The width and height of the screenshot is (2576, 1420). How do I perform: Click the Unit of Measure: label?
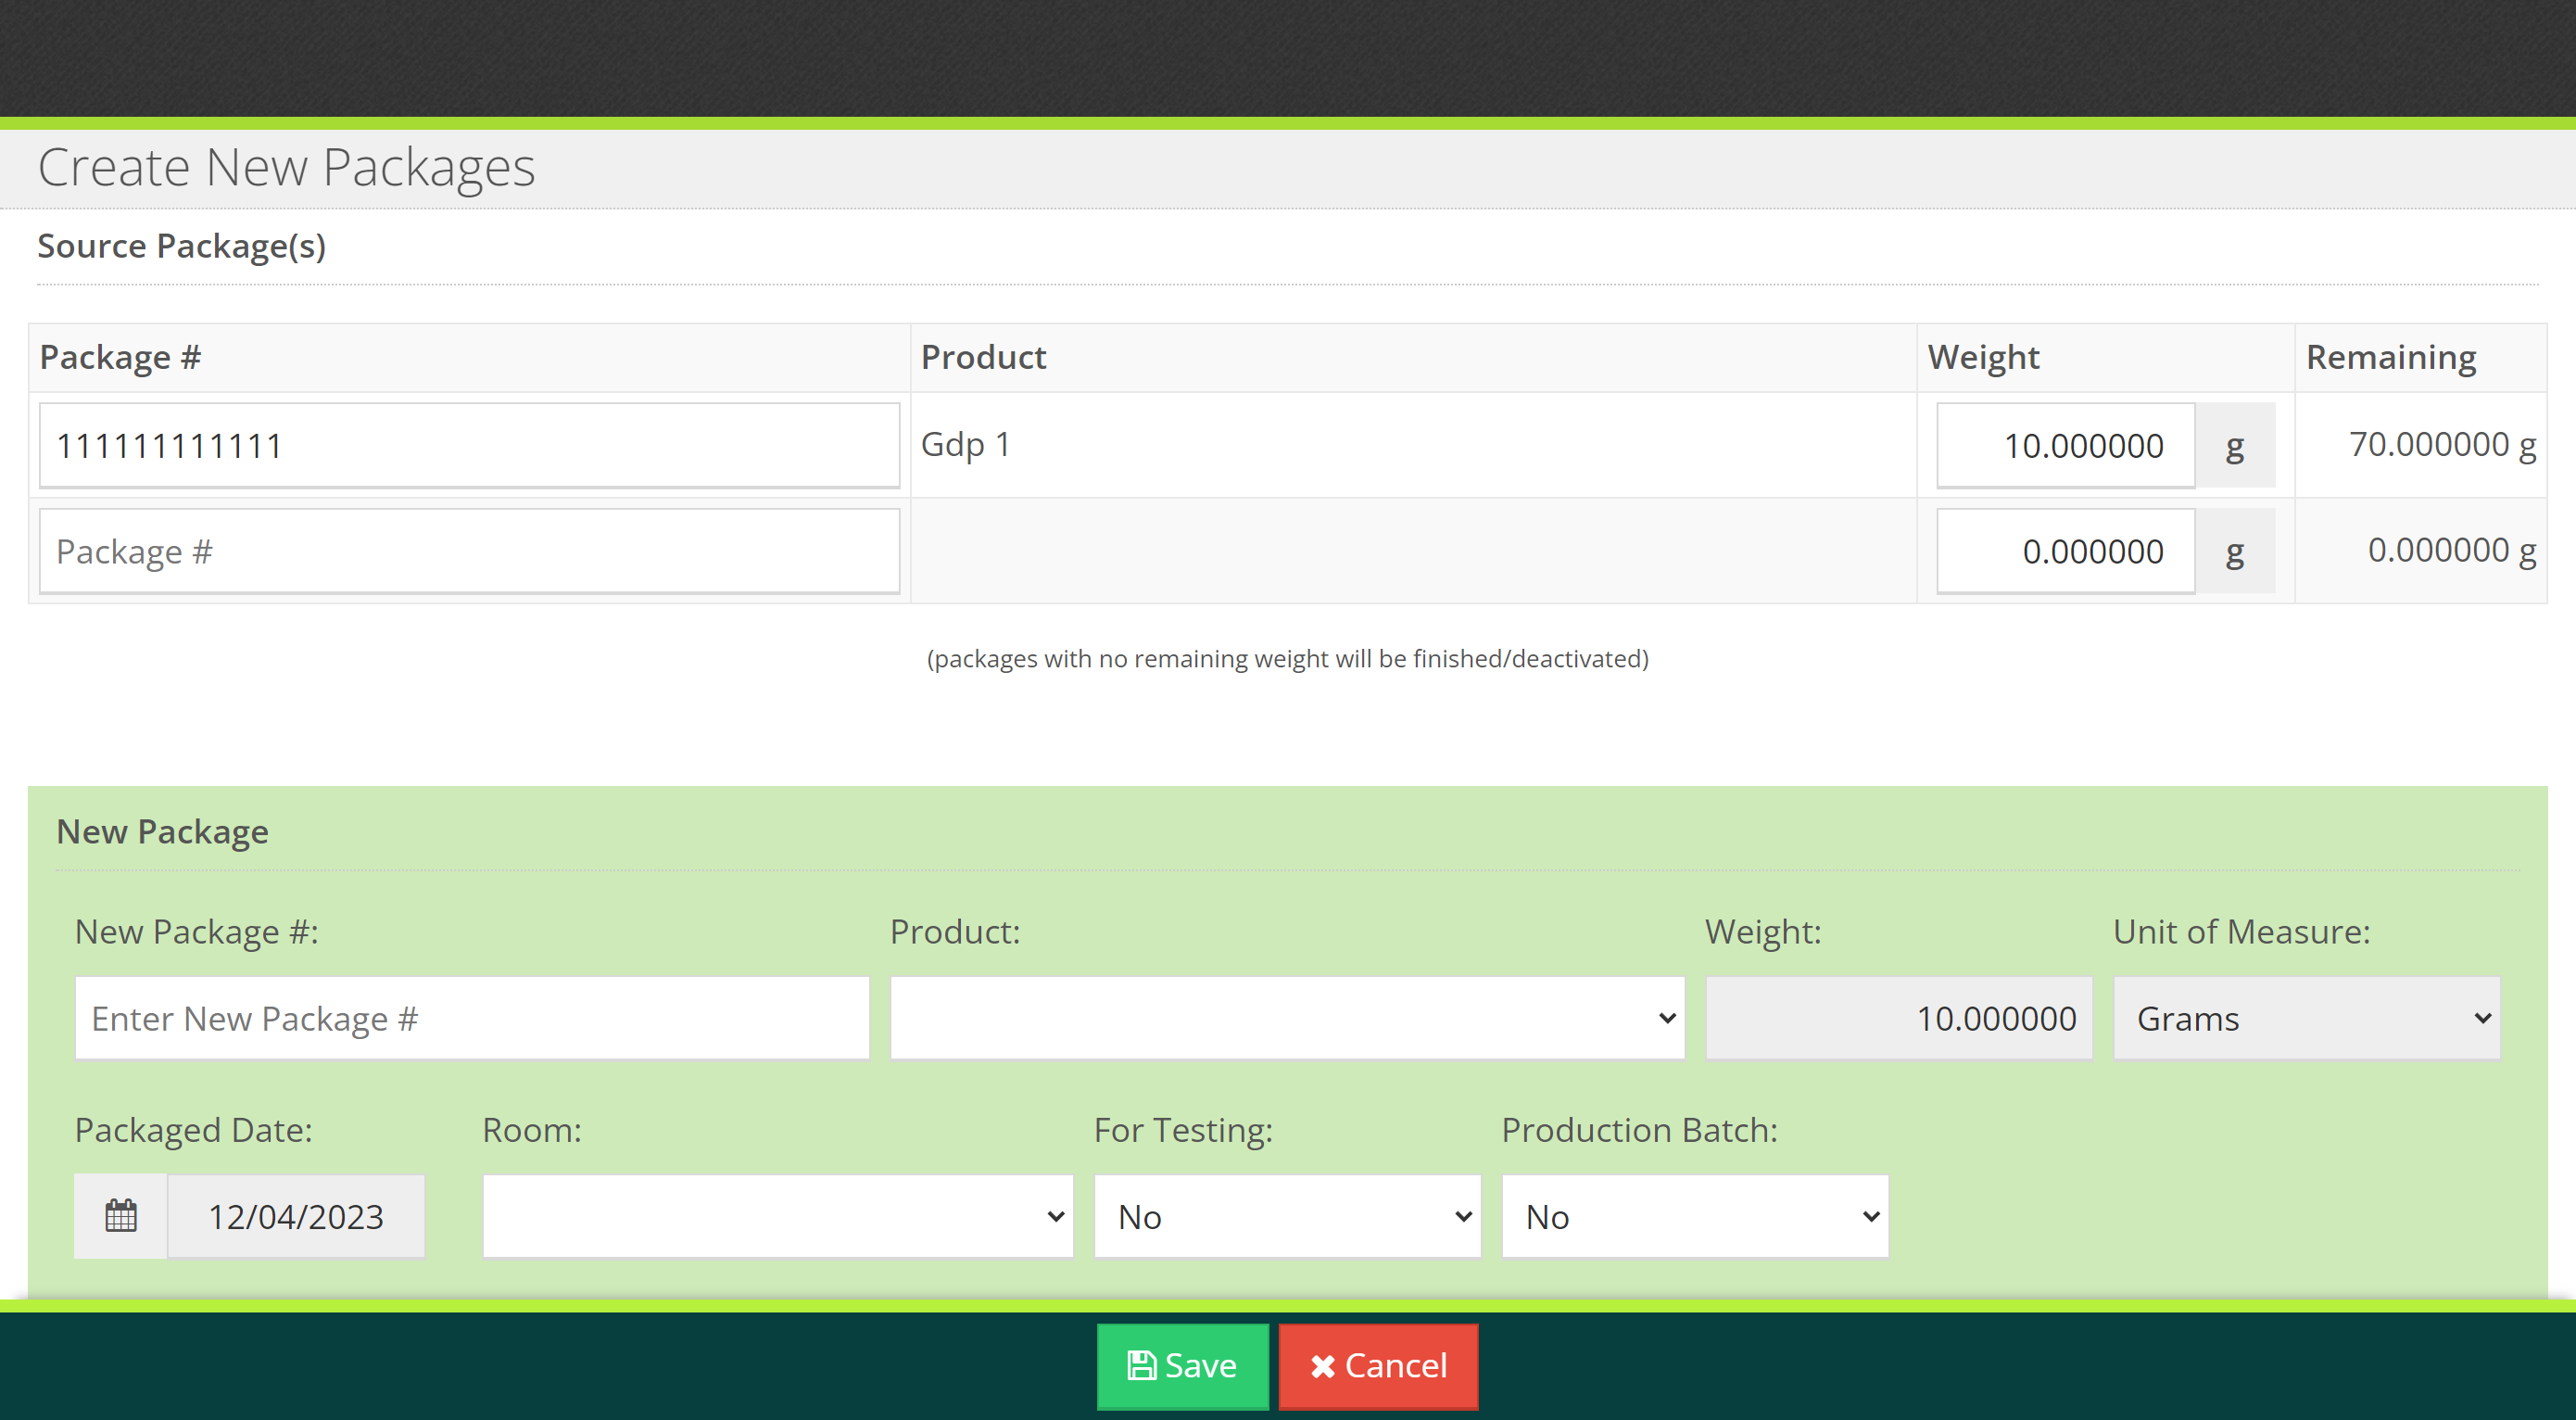click(2241, 932)
